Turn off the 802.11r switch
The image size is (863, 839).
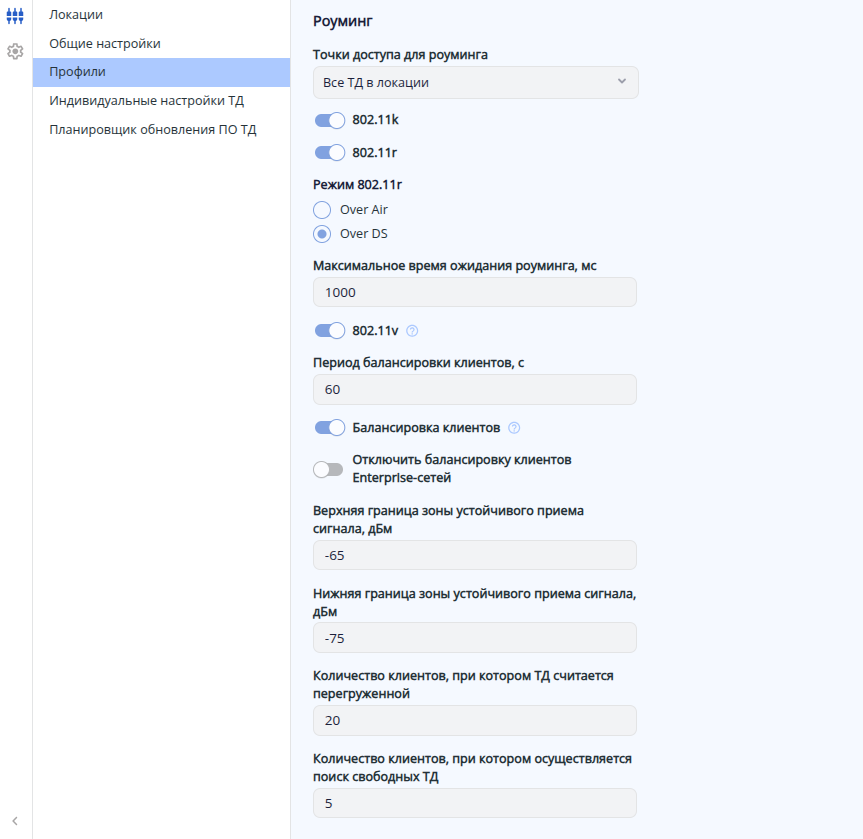[329, 153]
